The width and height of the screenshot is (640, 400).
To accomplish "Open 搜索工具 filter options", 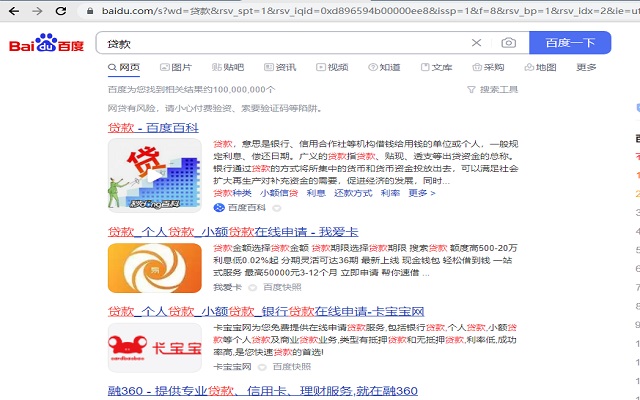I will [x=499, y=89].
